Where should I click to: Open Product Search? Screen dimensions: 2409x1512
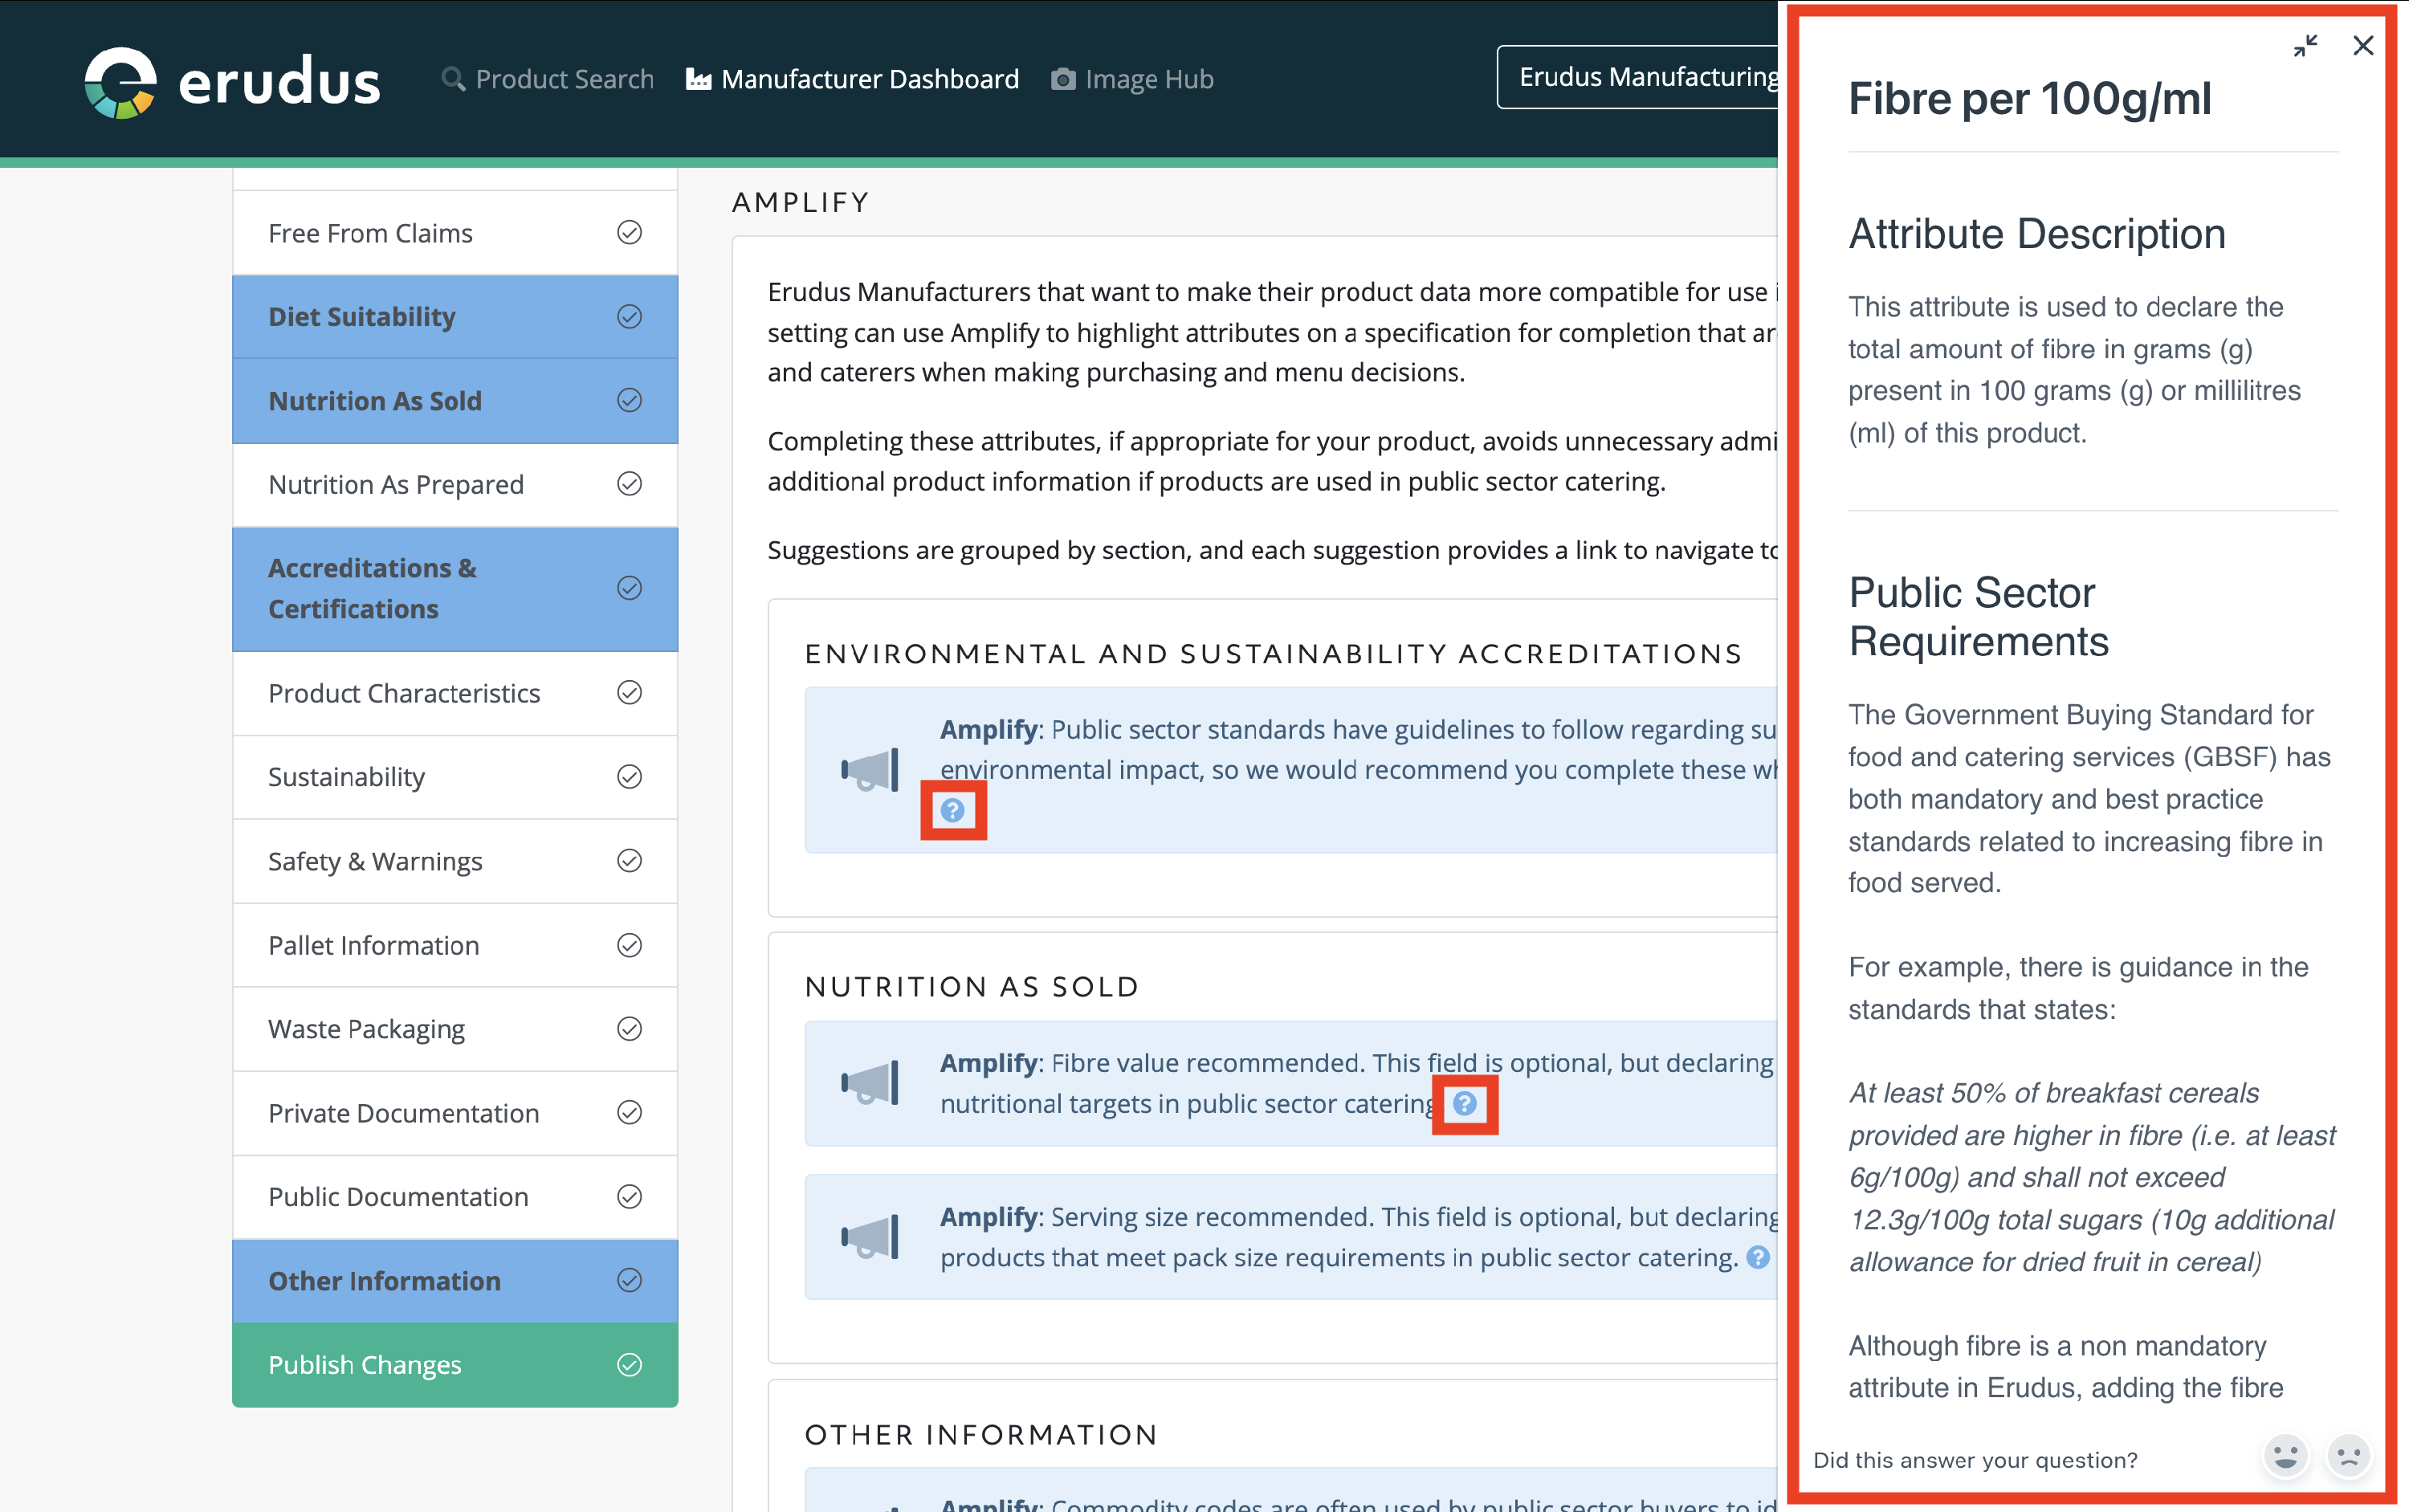tap(548, 79)
